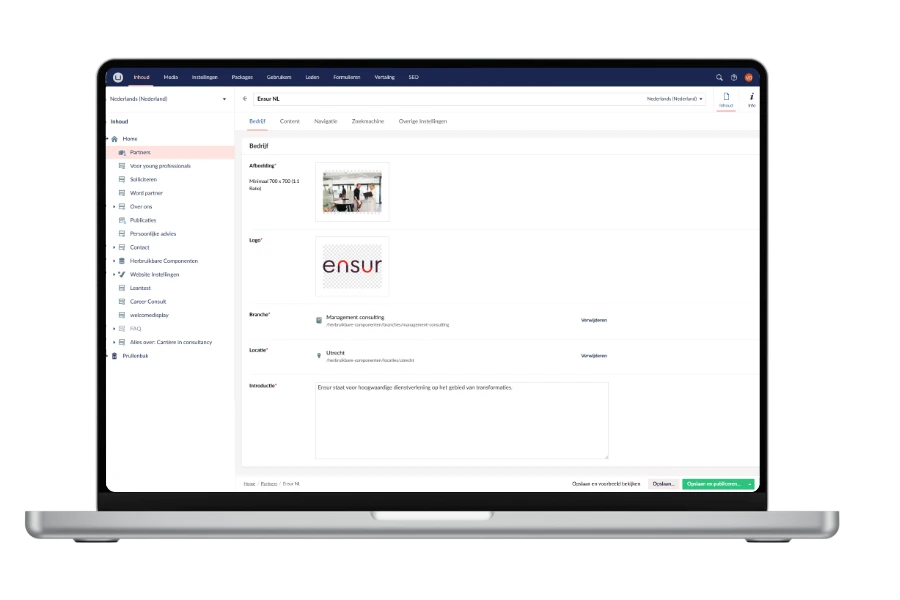
Task: Switch to the Navigatie tab
Action: point(325,121)
